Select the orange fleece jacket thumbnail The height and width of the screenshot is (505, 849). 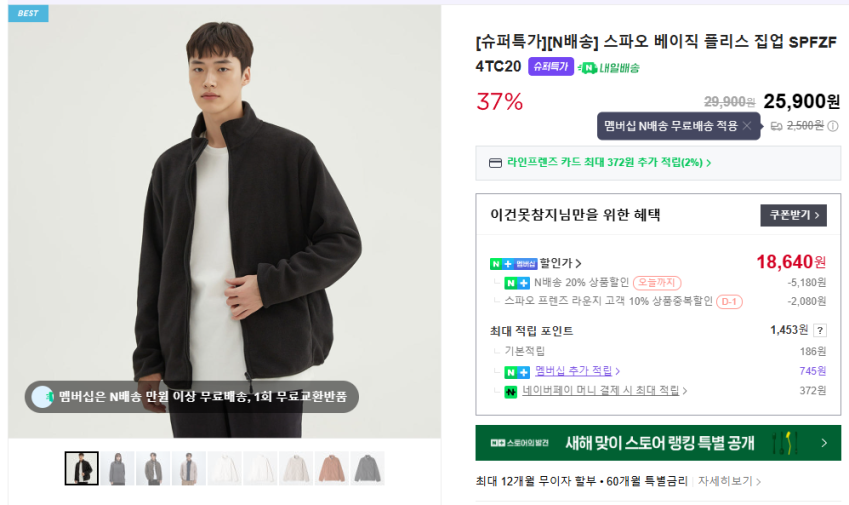pos(333,468)
